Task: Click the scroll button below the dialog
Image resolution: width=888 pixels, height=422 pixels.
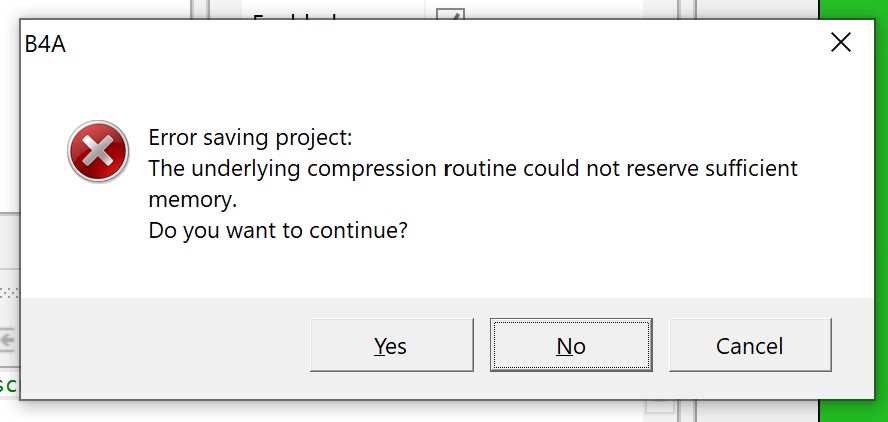Action: pyautogui.click(x=659, y=406)
